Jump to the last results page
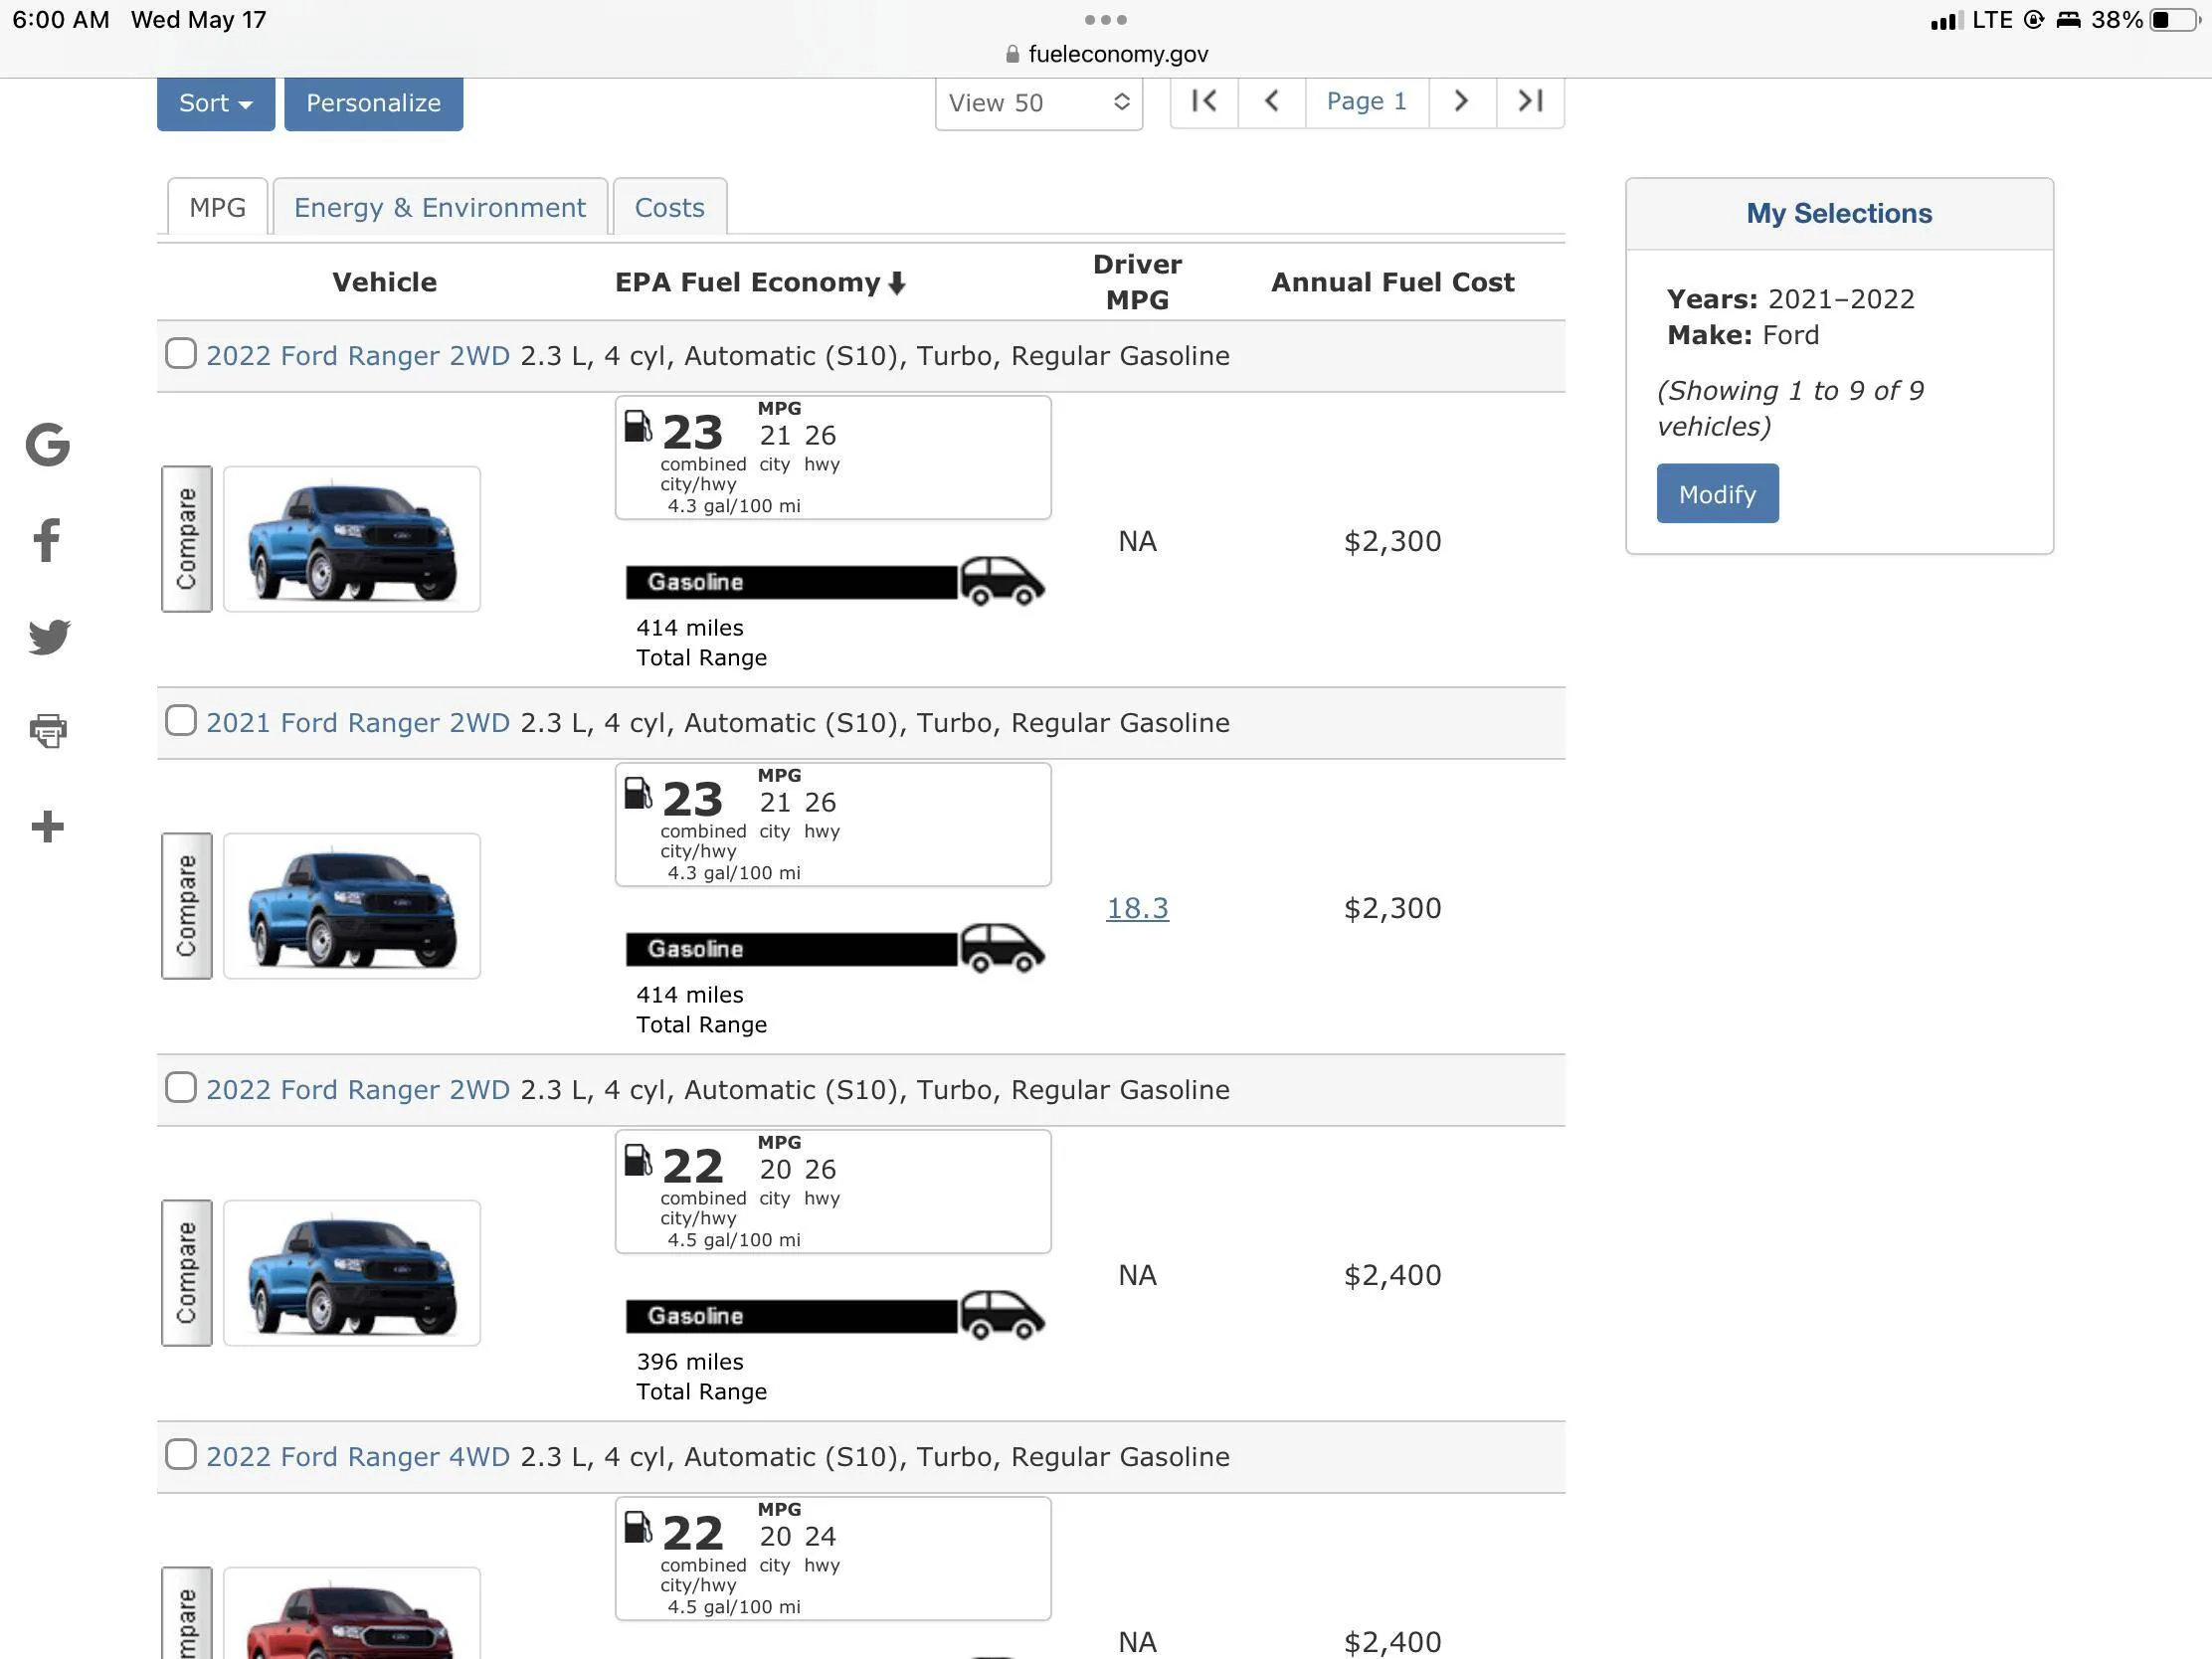Viewport: 2212px width, 1659px height. click(1530, 101)
